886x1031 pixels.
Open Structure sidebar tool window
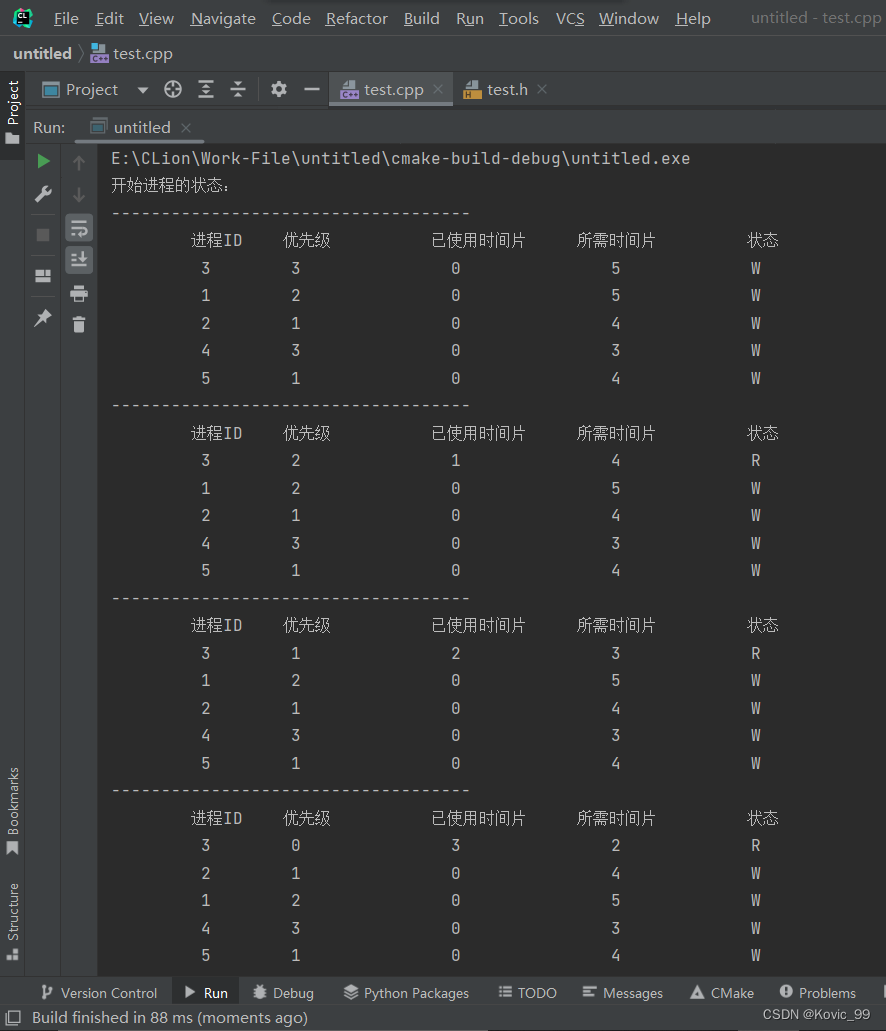[12, 921]
